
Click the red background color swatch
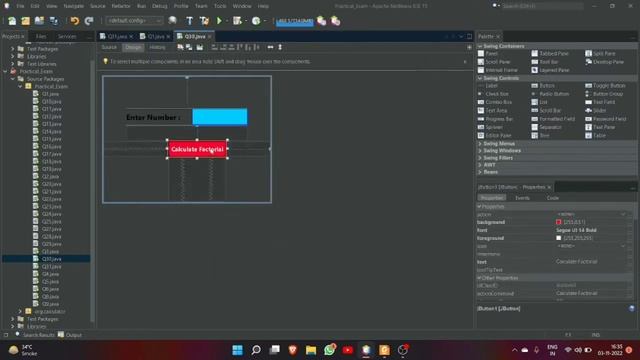point(558,222)
